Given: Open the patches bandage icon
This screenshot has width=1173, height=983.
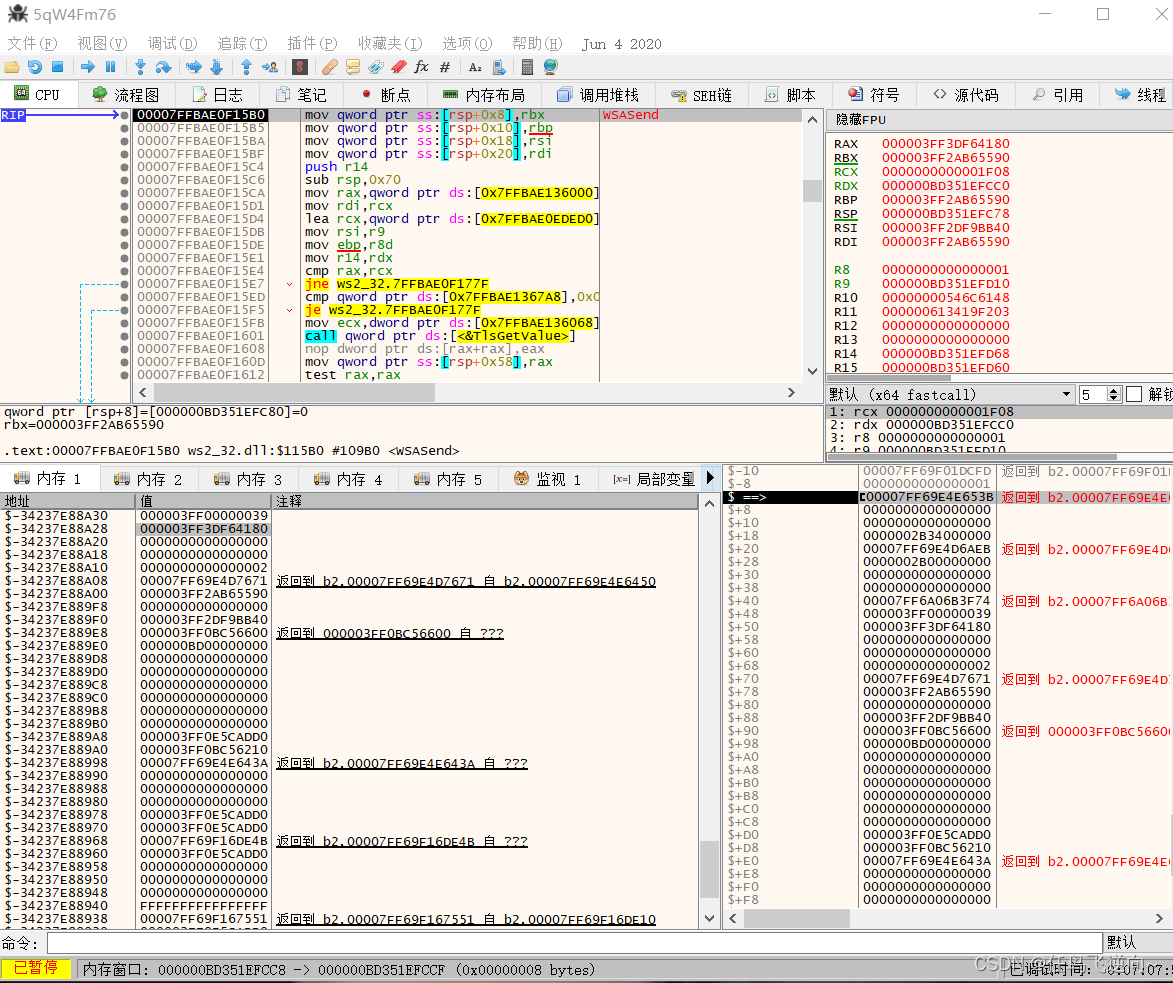Looking at the screenshot, I should (329, 67).
